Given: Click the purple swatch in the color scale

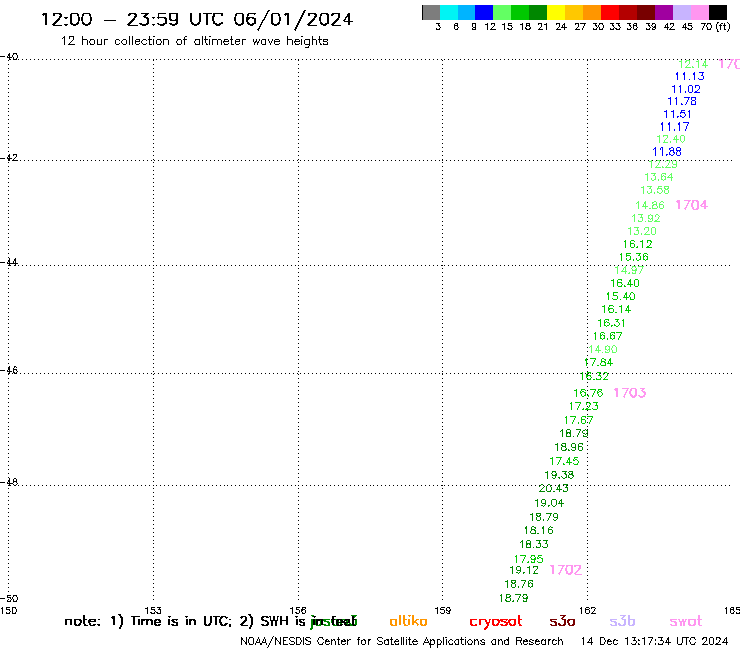Looking at the screenshot, I should pos(663,12).
